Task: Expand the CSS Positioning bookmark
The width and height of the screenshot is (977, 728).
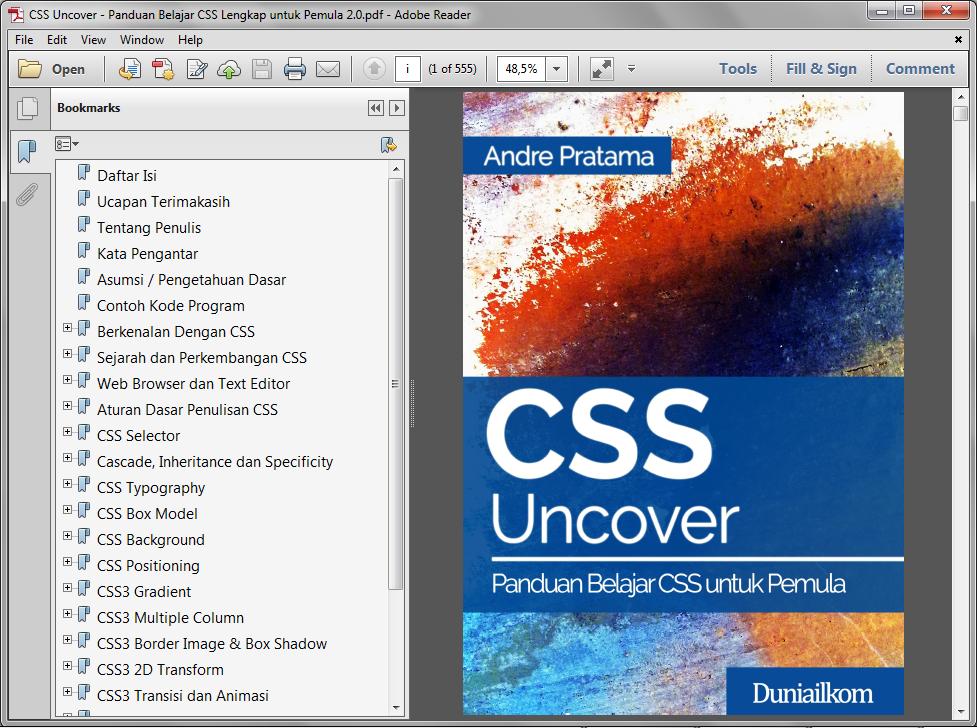Action: 67,562
